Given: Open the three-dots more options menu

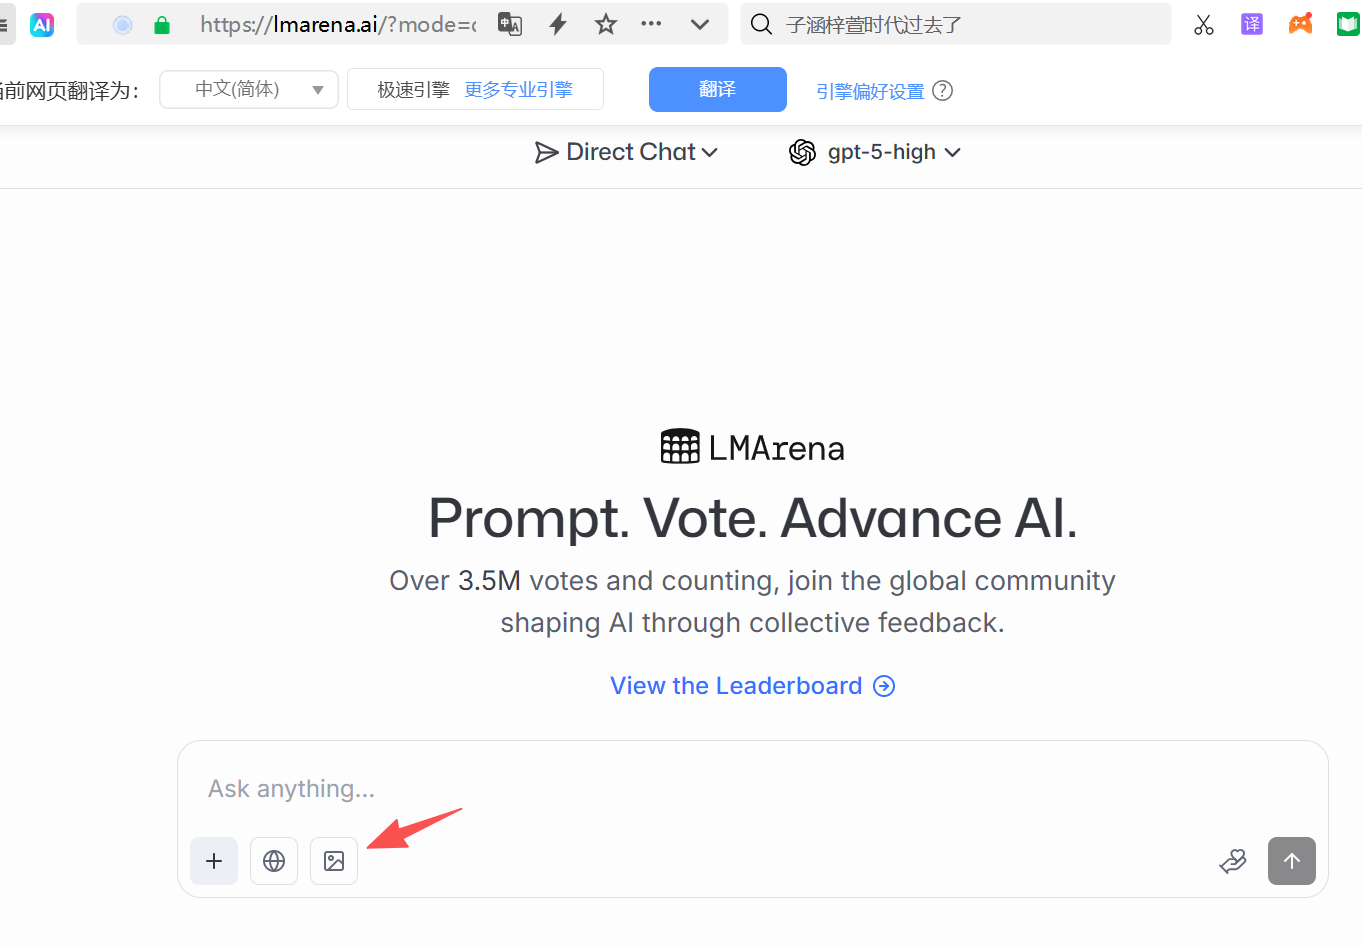Looking at the screenshot, I should (x=651, y=23).
